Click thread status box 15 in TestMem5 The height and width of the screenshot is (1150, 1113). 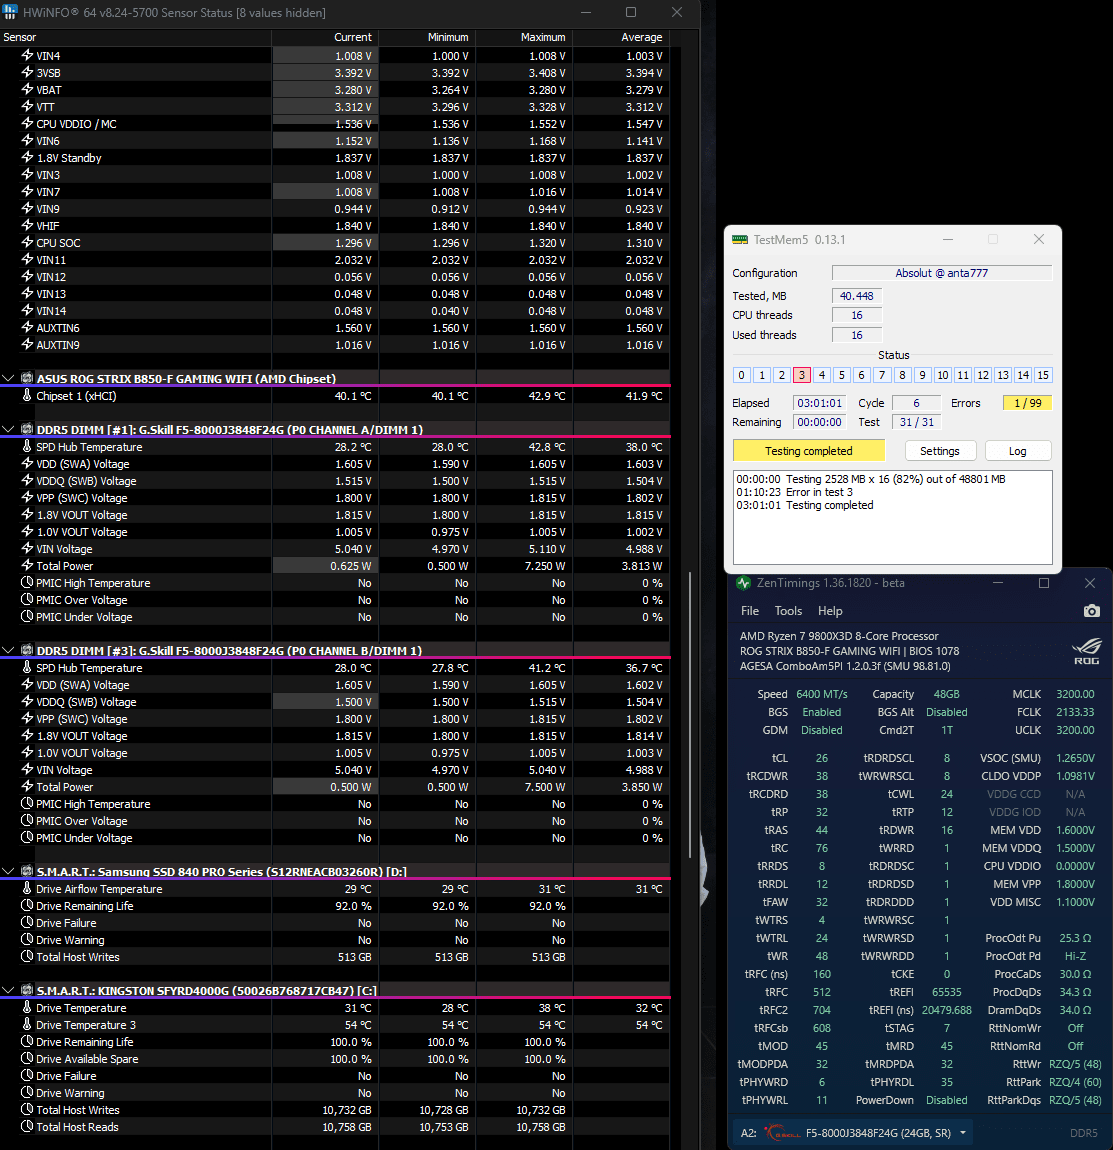[1043, 375]
